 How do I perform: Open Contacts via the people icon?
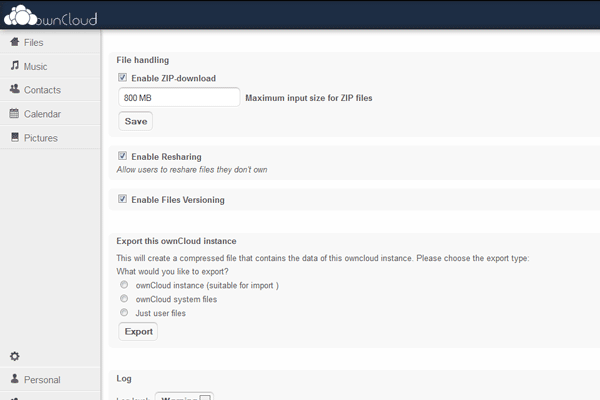(15, 90)
